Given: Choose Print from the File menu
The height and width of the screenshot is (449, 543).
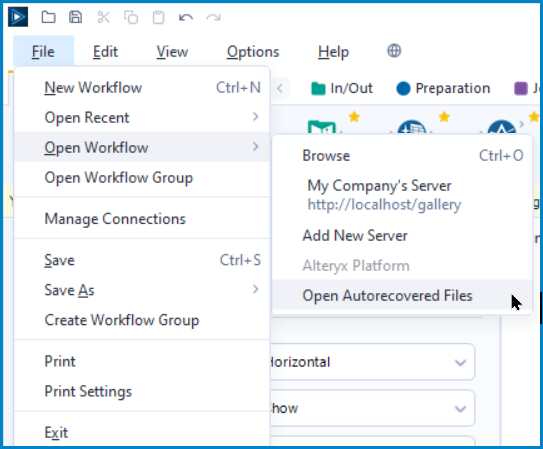Looking at the screenshot, I should 142,361.
